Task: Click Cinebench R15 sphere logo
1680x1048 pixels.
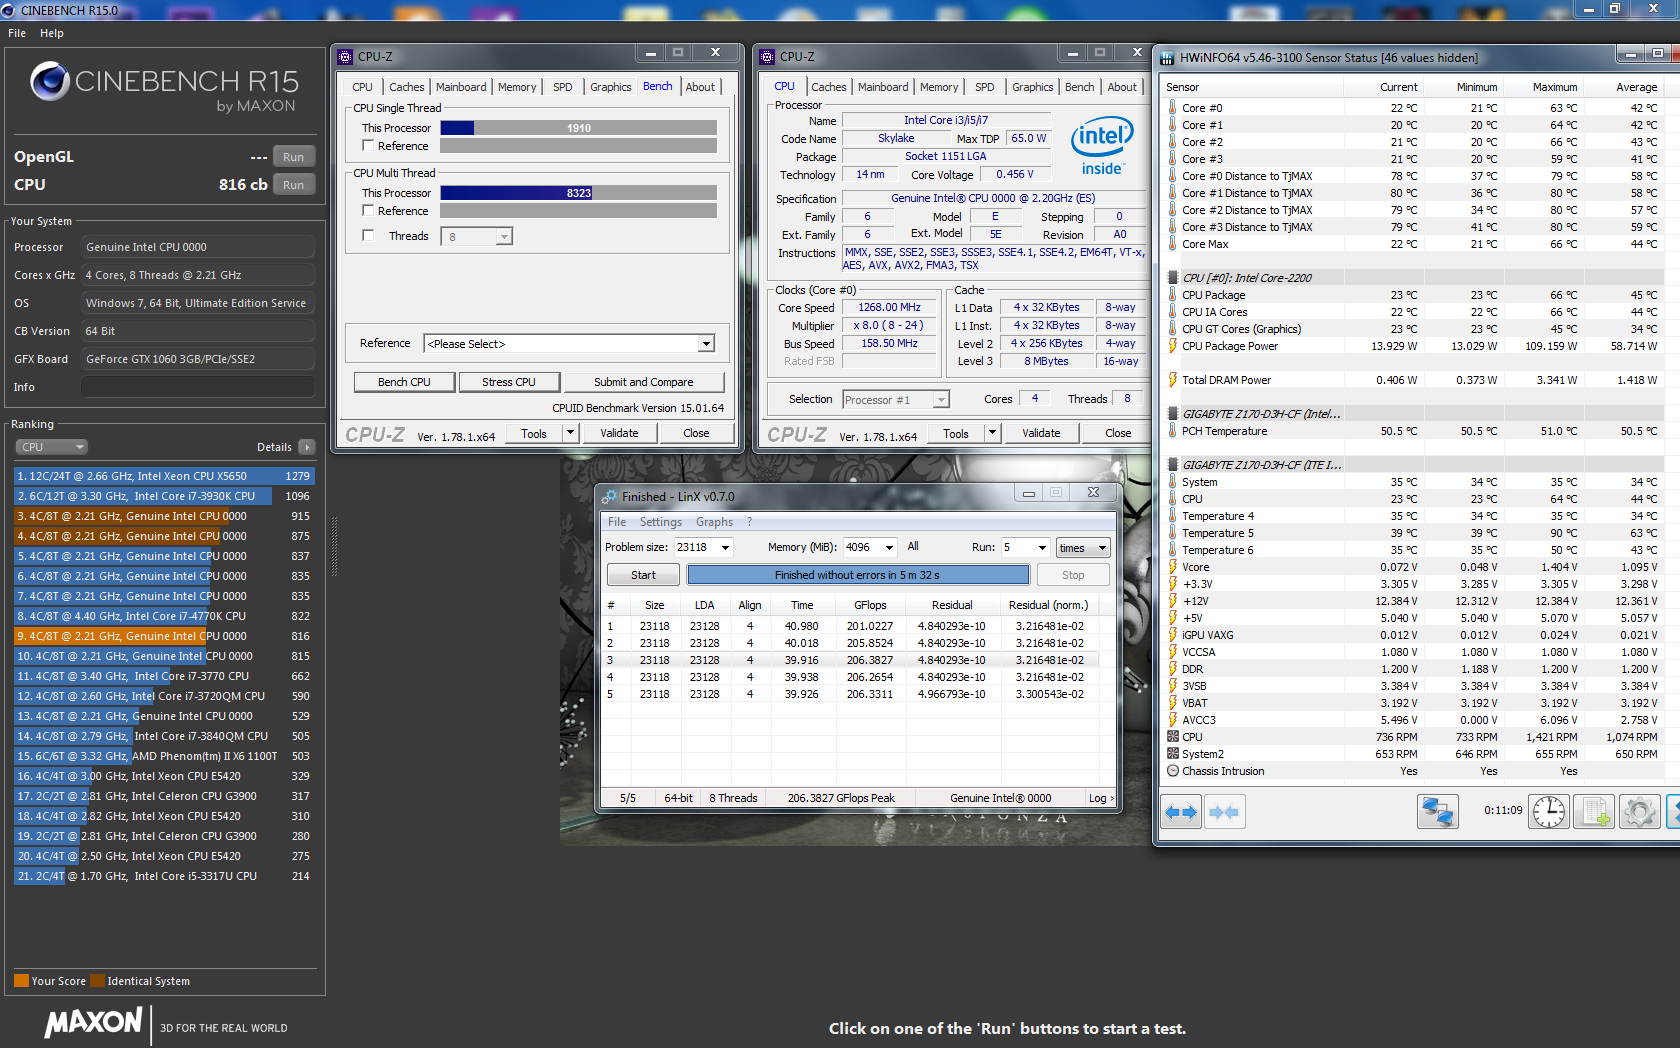Action: click(49, 82)
